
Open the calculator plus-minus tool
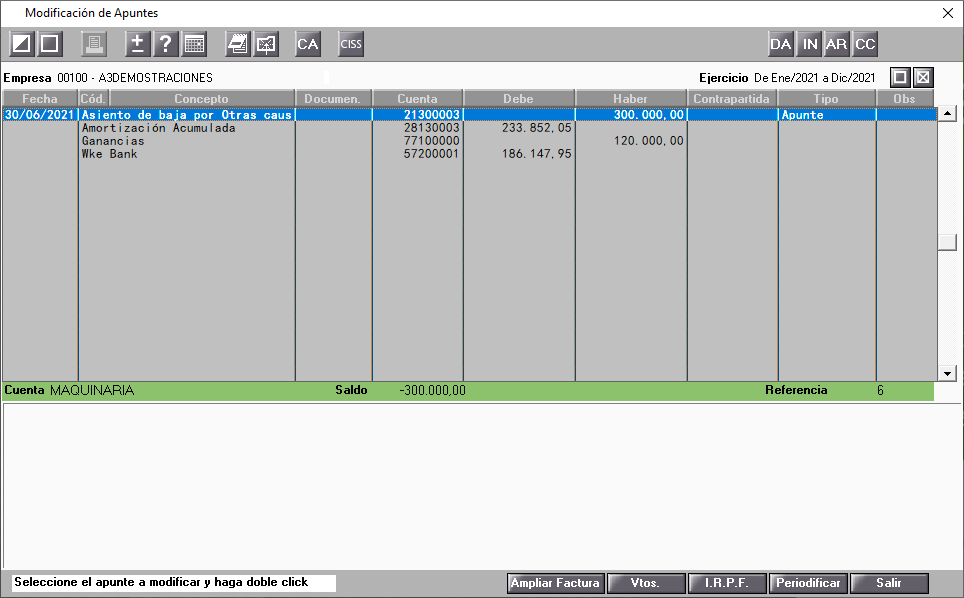[138, 44]
